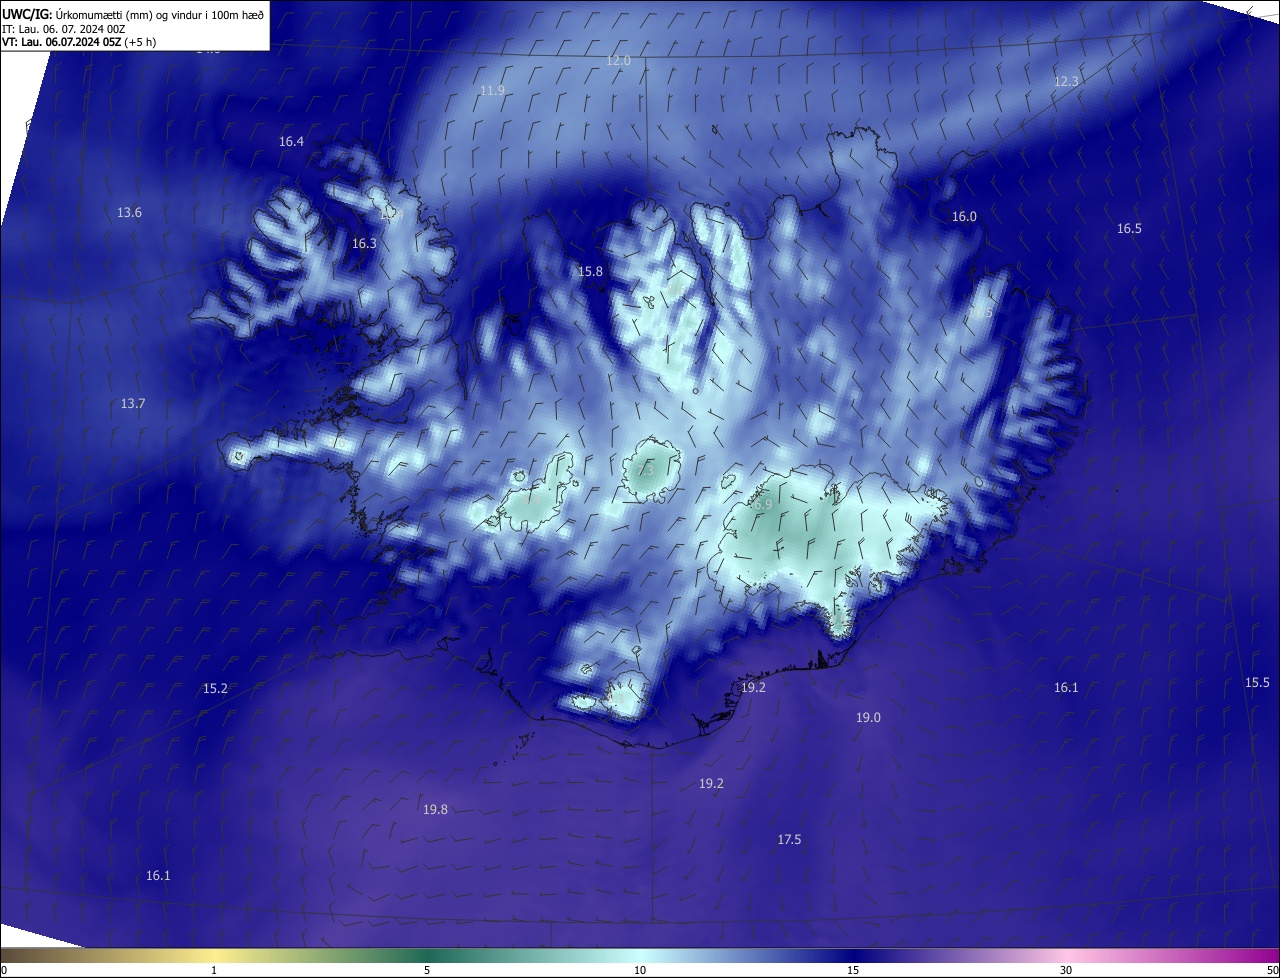The image size is (1280, 978).
Task: Select the valid time line 'VT: Lau. 06.07.2024 05Z (+5 h)'
Action: [x=79, y=42]
